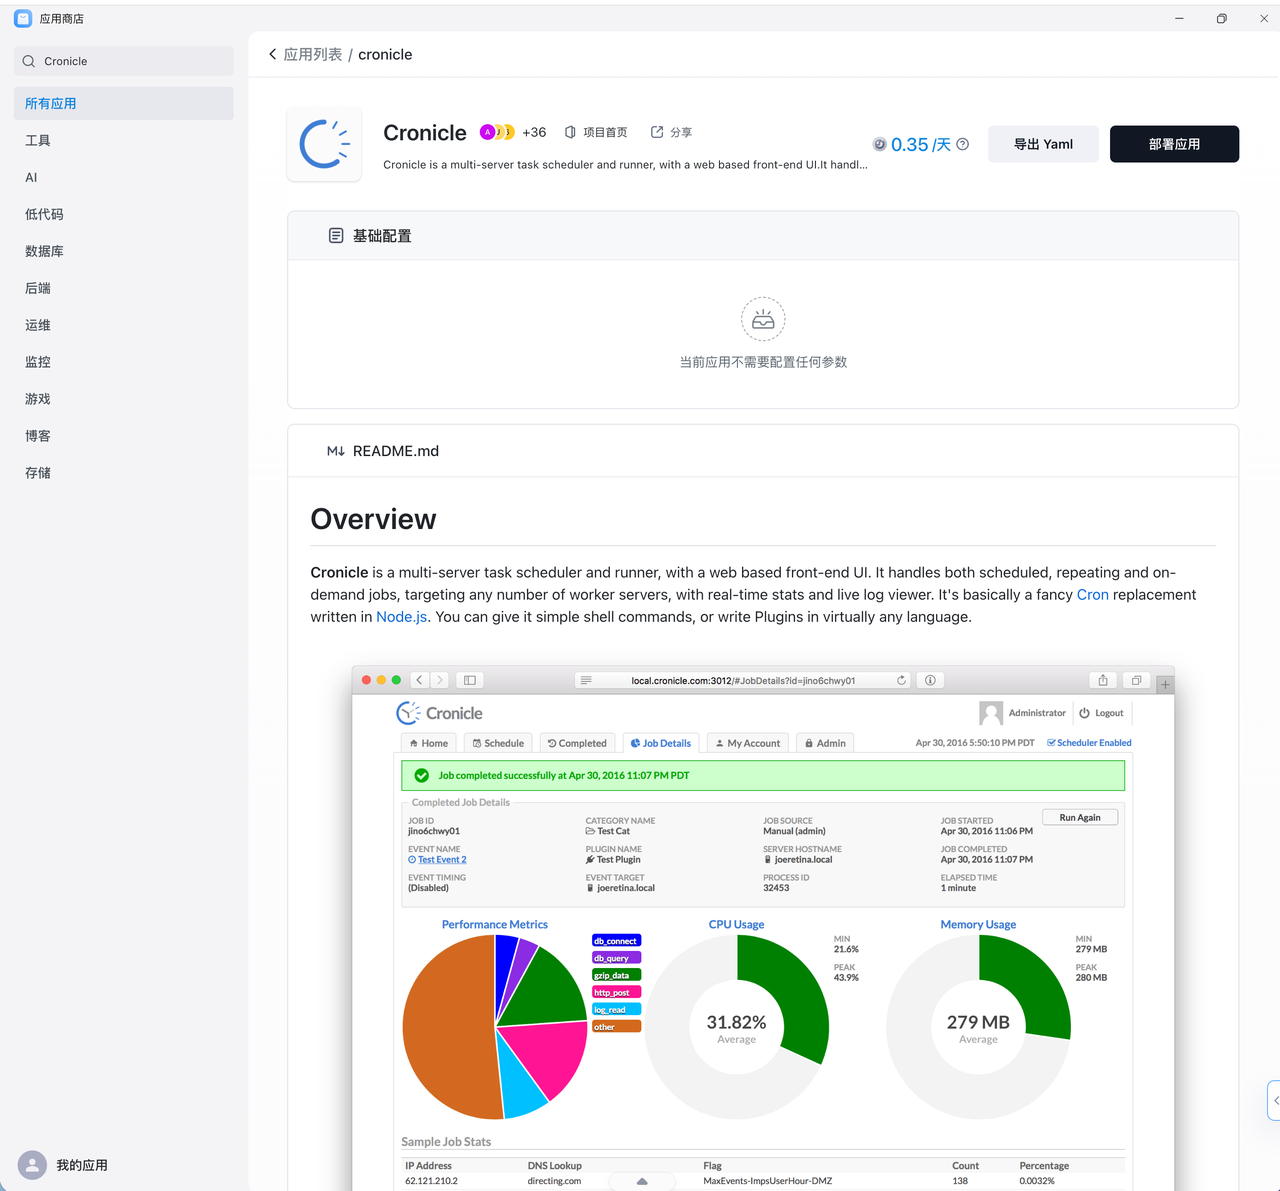
Task: Click the 导出 Yaml button
Action: (x=1043, y=144)
